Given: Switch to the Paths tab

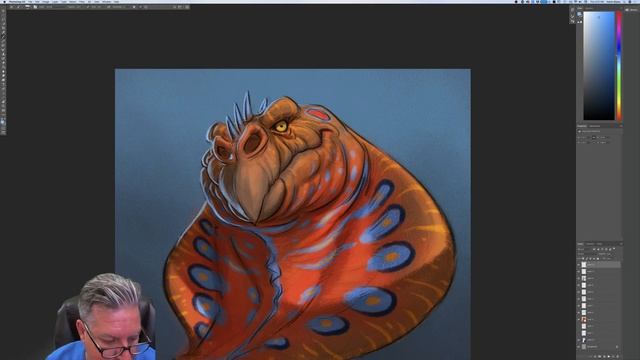Looking at the screenshot, I should (x=599, y=244).
